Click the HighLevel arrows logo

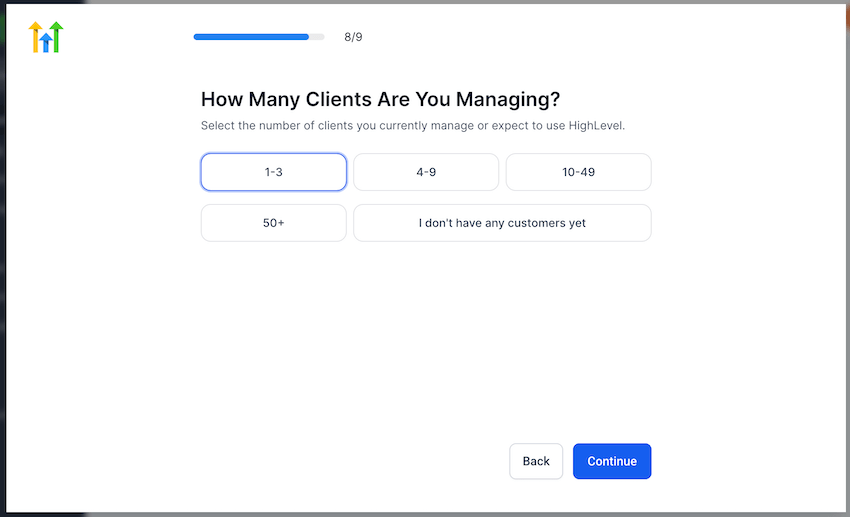click(46, 37)
